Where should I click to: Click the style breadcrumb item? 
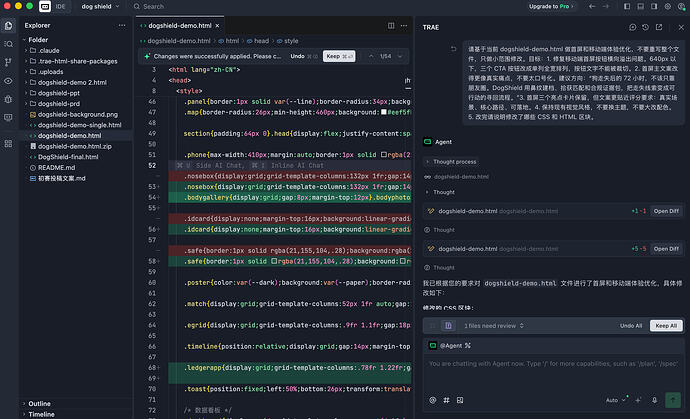tap(291, 41)
